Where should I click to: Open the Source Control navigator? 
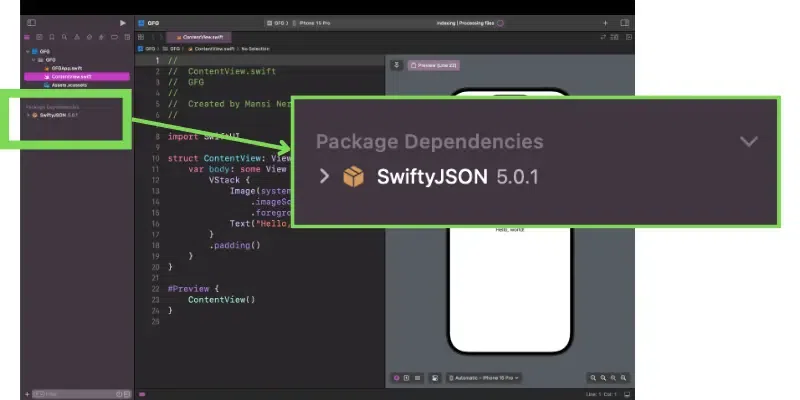click(39, 37)
